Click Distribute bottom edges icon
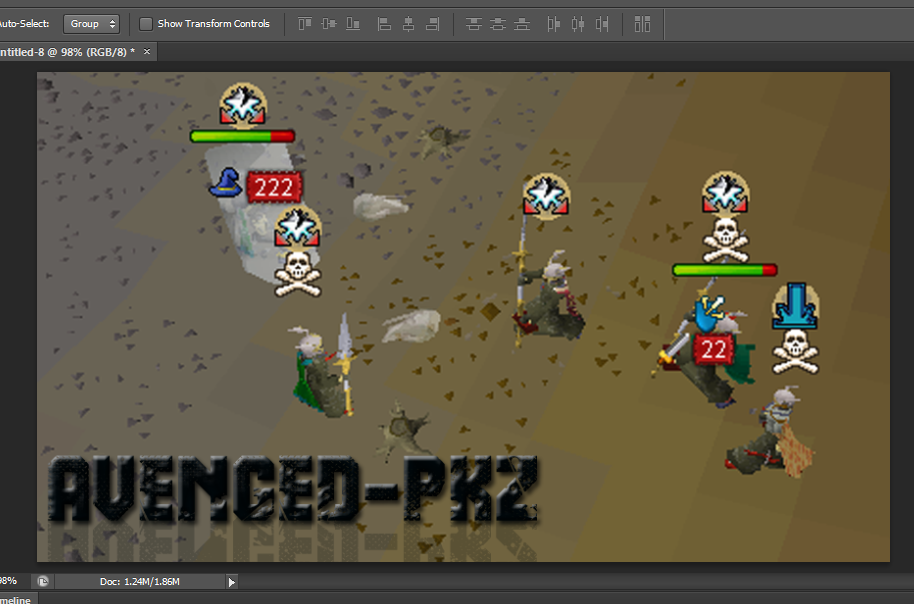 [x=522, y=24]
